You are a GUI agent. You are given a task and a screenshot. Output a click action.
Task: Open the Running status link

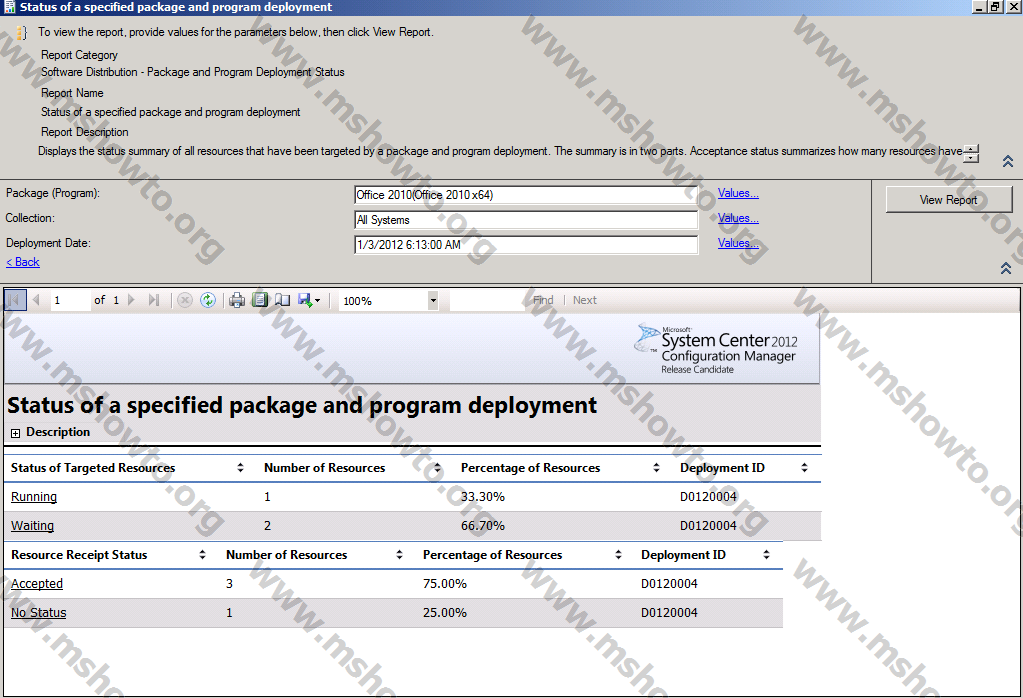[34, 497]
